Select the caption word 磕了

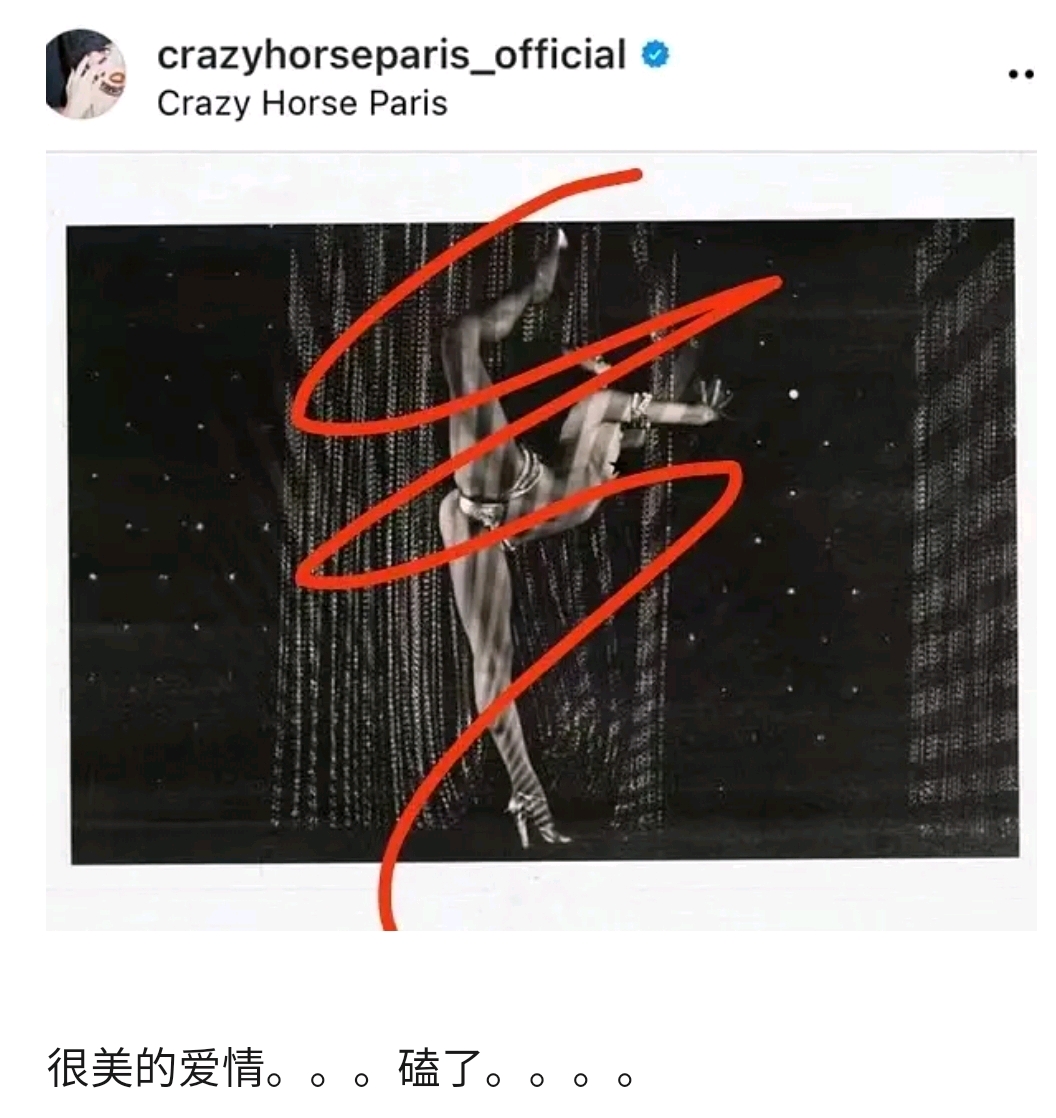click(441, 1069)
